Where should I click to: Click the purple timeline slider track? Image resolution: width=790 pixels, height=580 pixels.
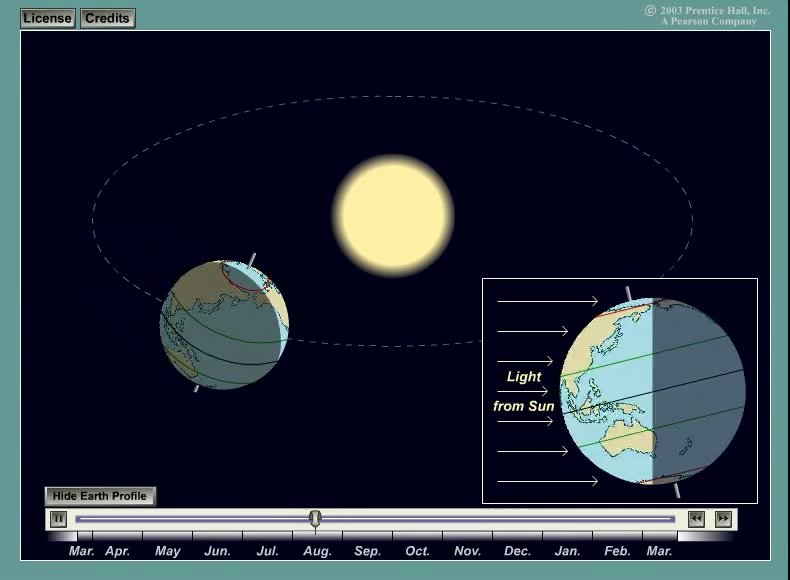(x=375, y=519)
